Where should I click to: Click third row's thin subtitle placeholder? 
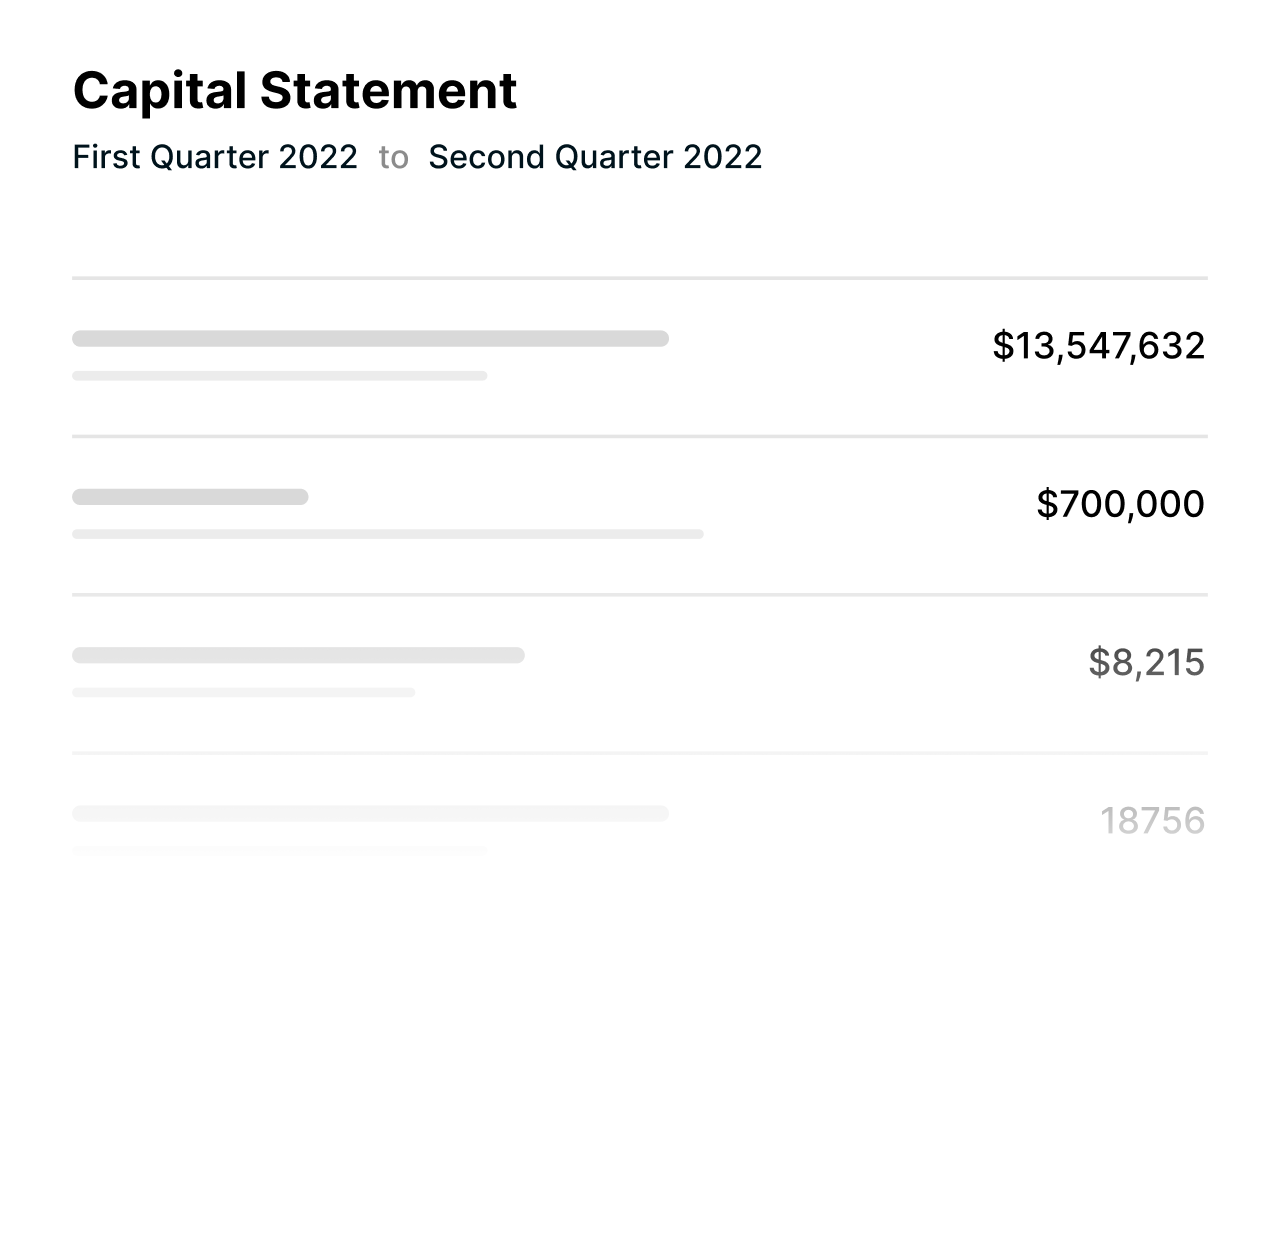click(x=243, y=692)
